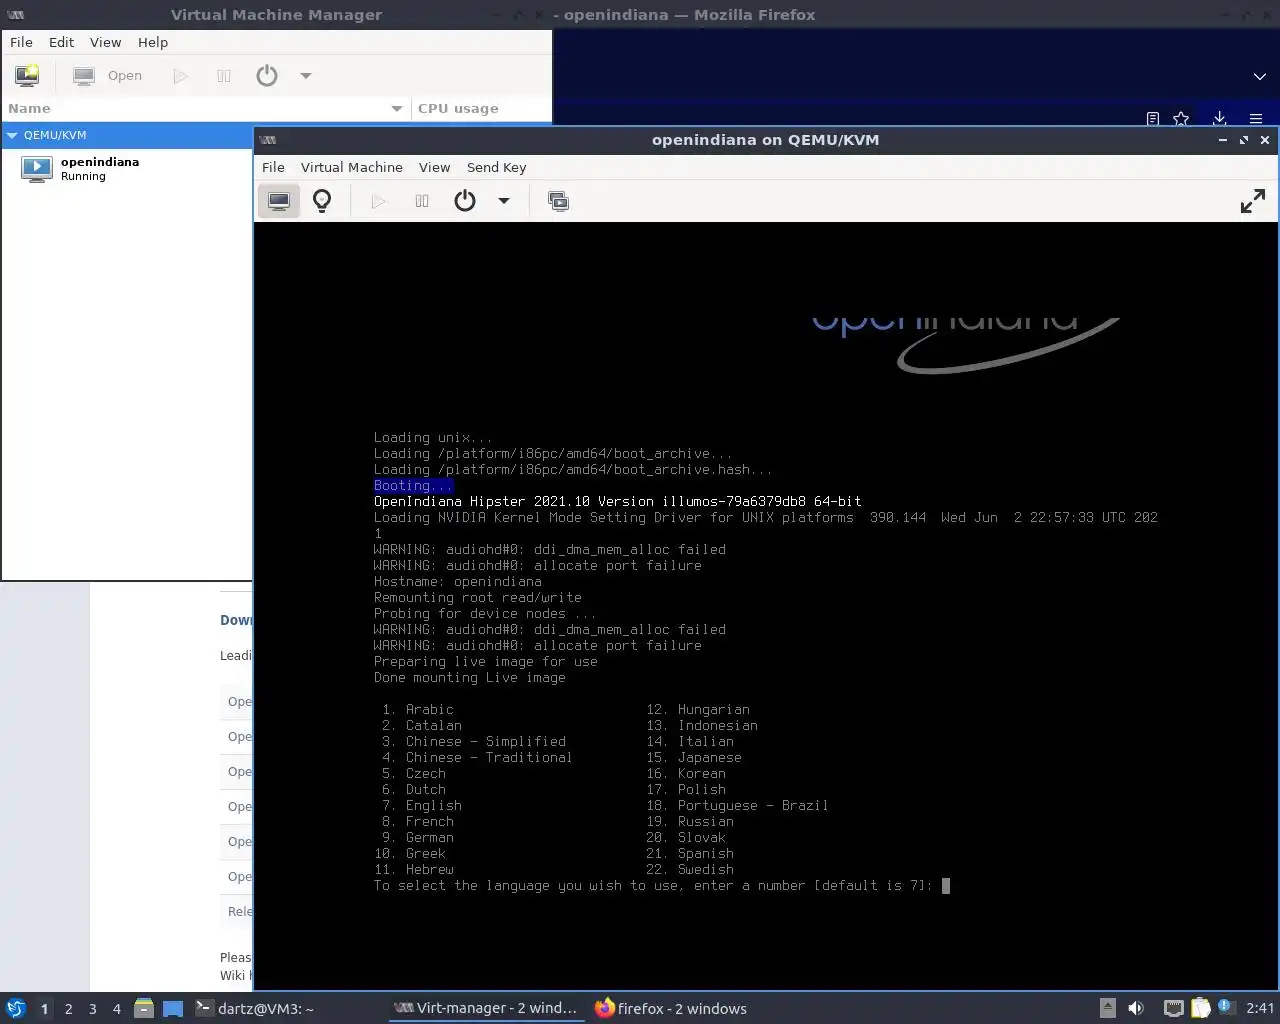Click the taskbar clock showing 2:41
Viewport: 1280px width, 1024px height.
pos(1260,1008)
